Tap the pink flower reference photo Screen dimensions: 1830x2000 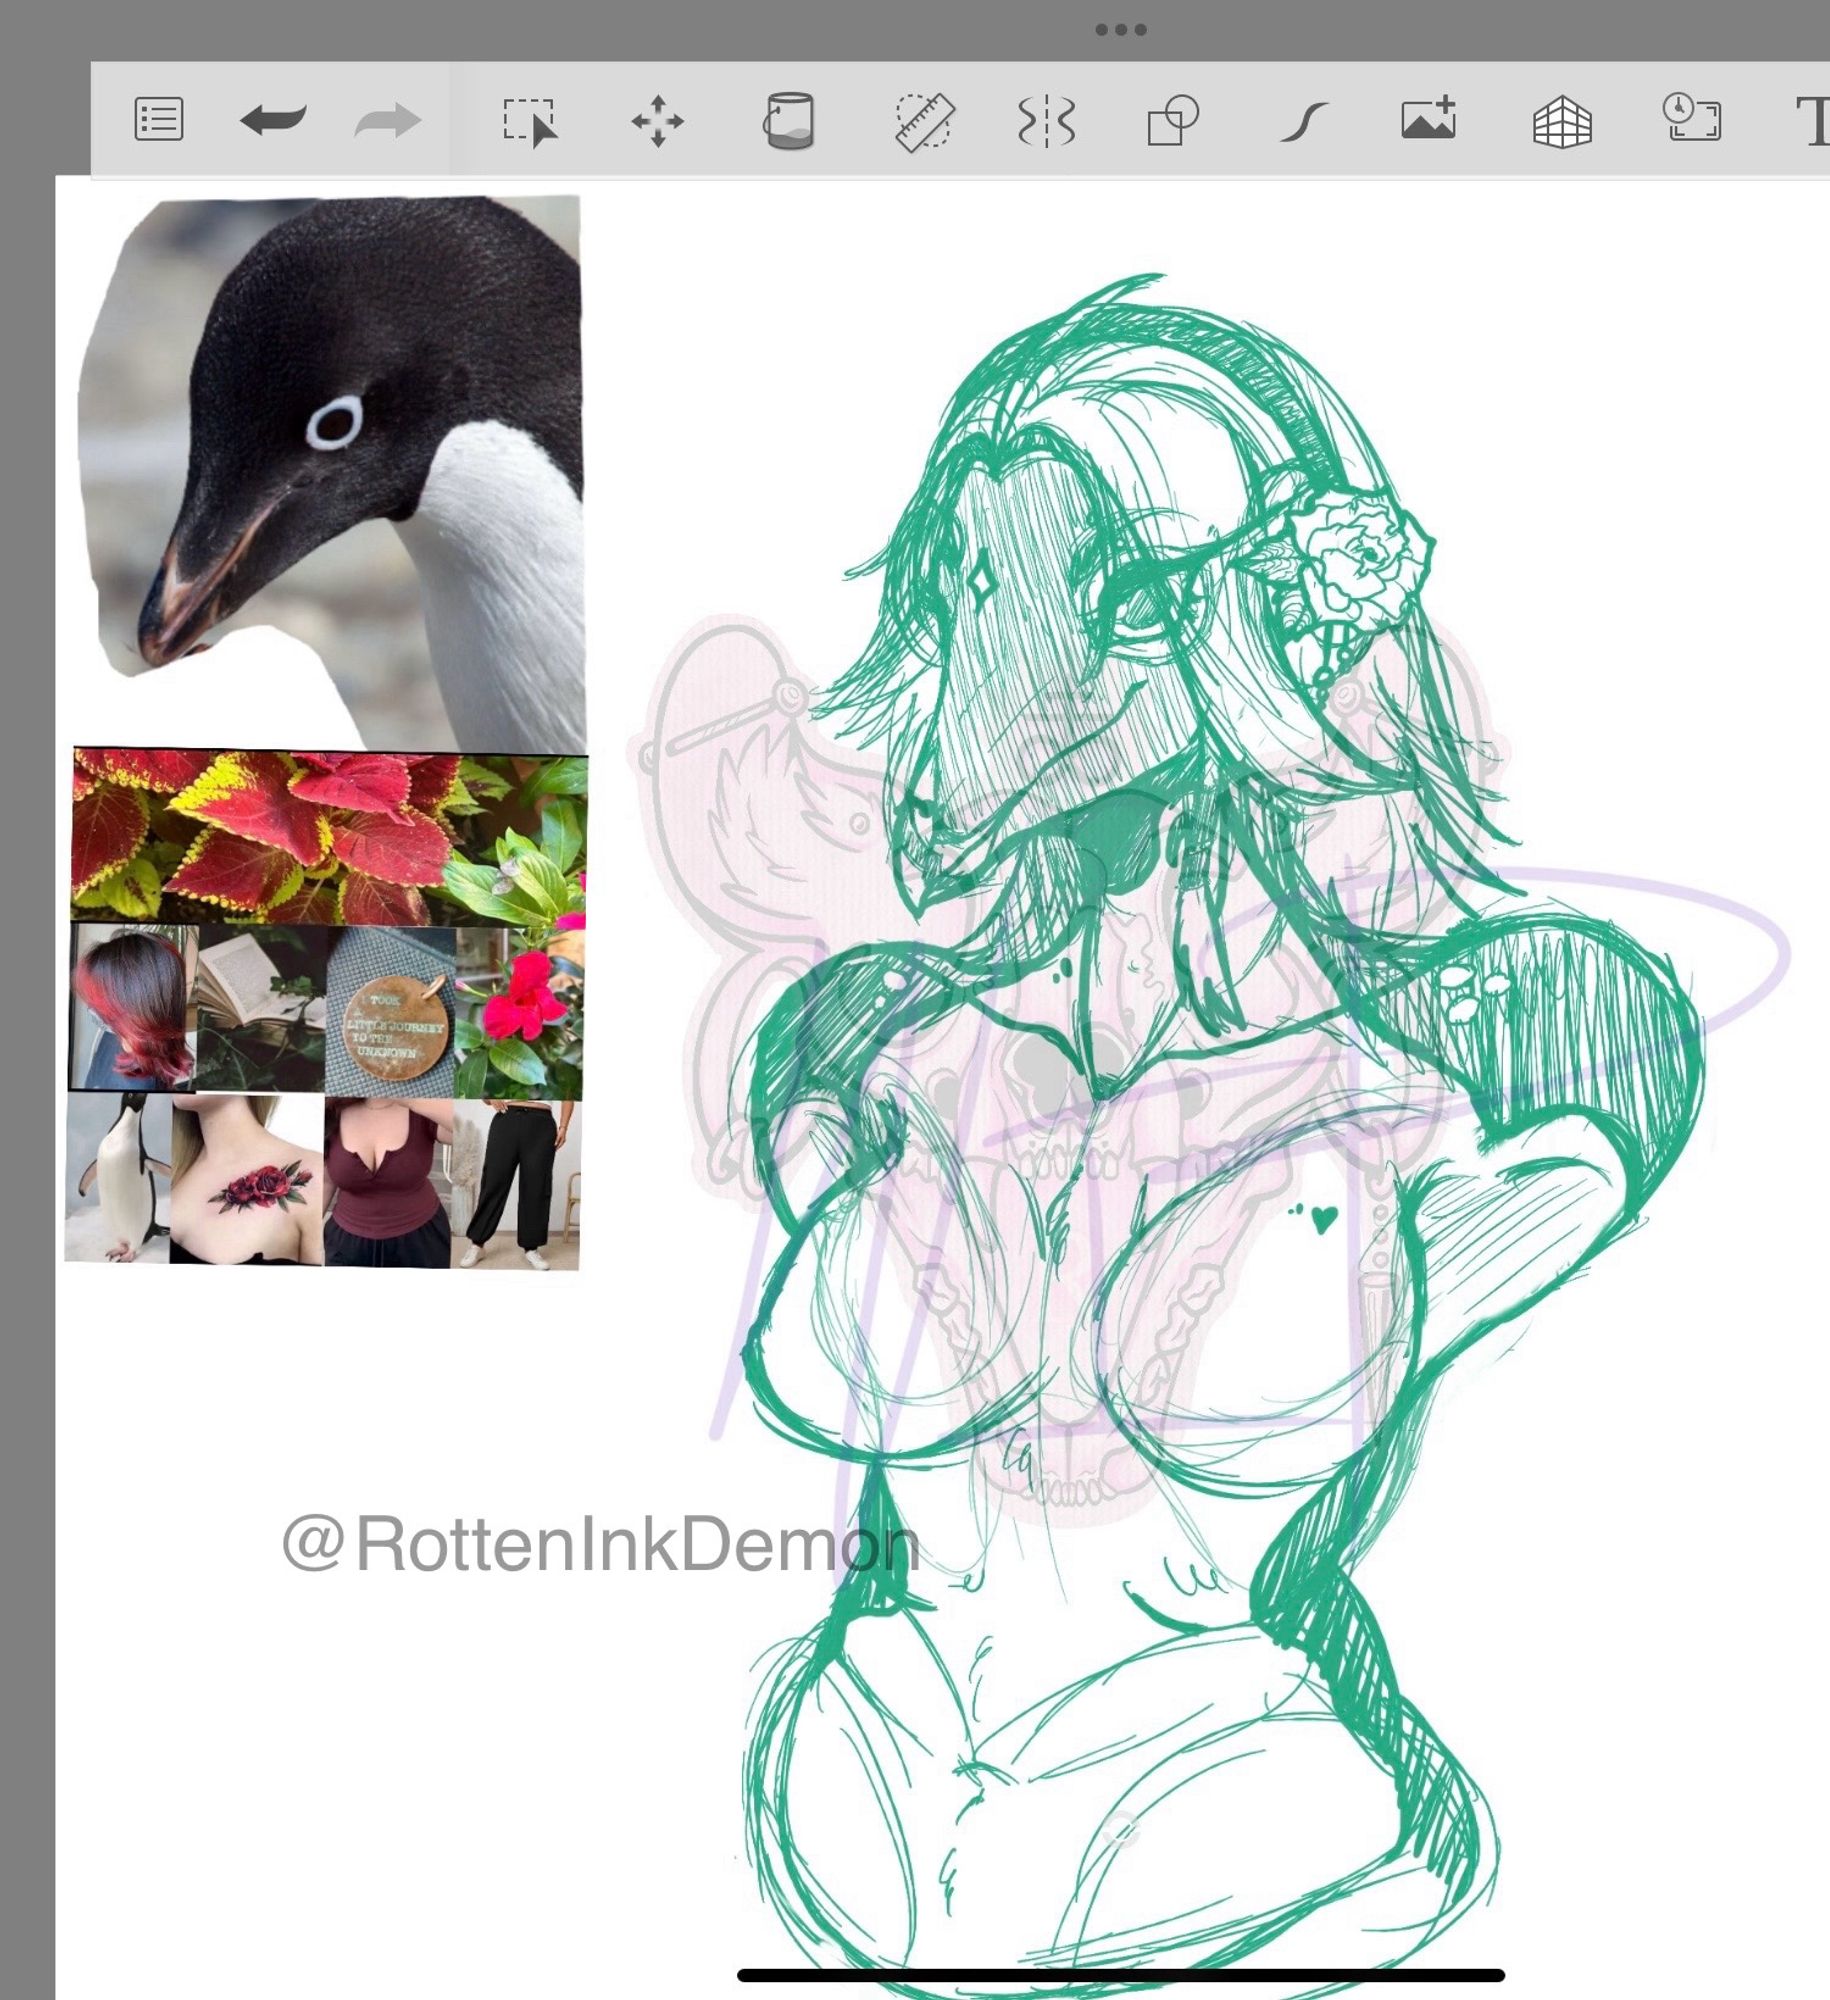click(x=519, y=1013)
